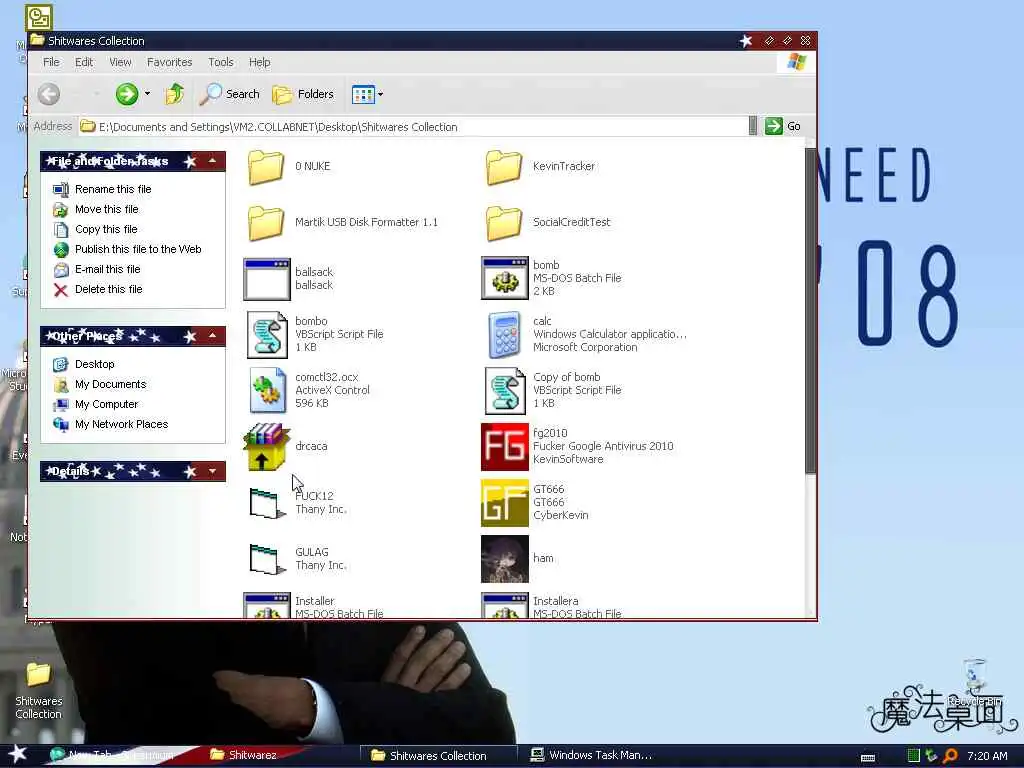Click the taskbar clock showing 7:20 AM

click(987, 756)
